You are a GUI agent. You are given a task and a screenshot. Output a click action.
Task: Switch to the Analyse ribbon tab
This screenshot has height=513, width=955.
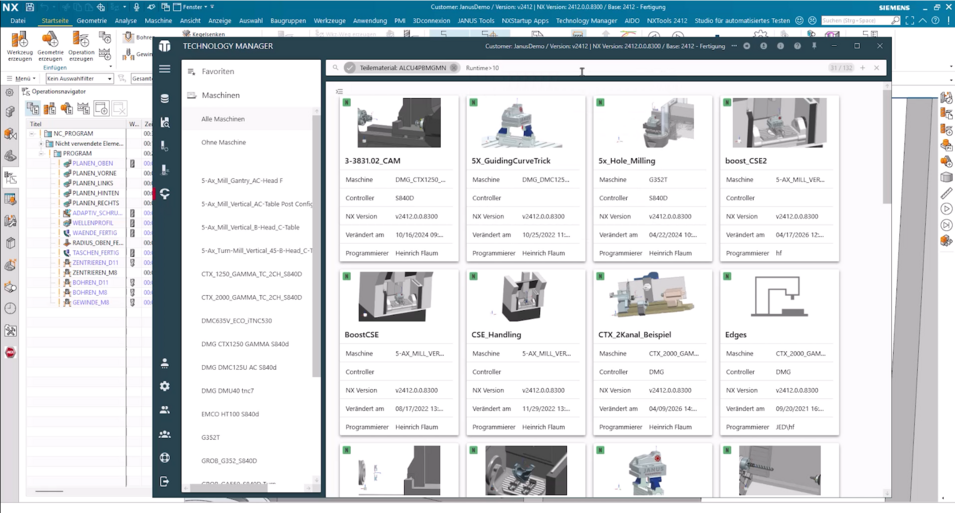(x=125, y=21)
